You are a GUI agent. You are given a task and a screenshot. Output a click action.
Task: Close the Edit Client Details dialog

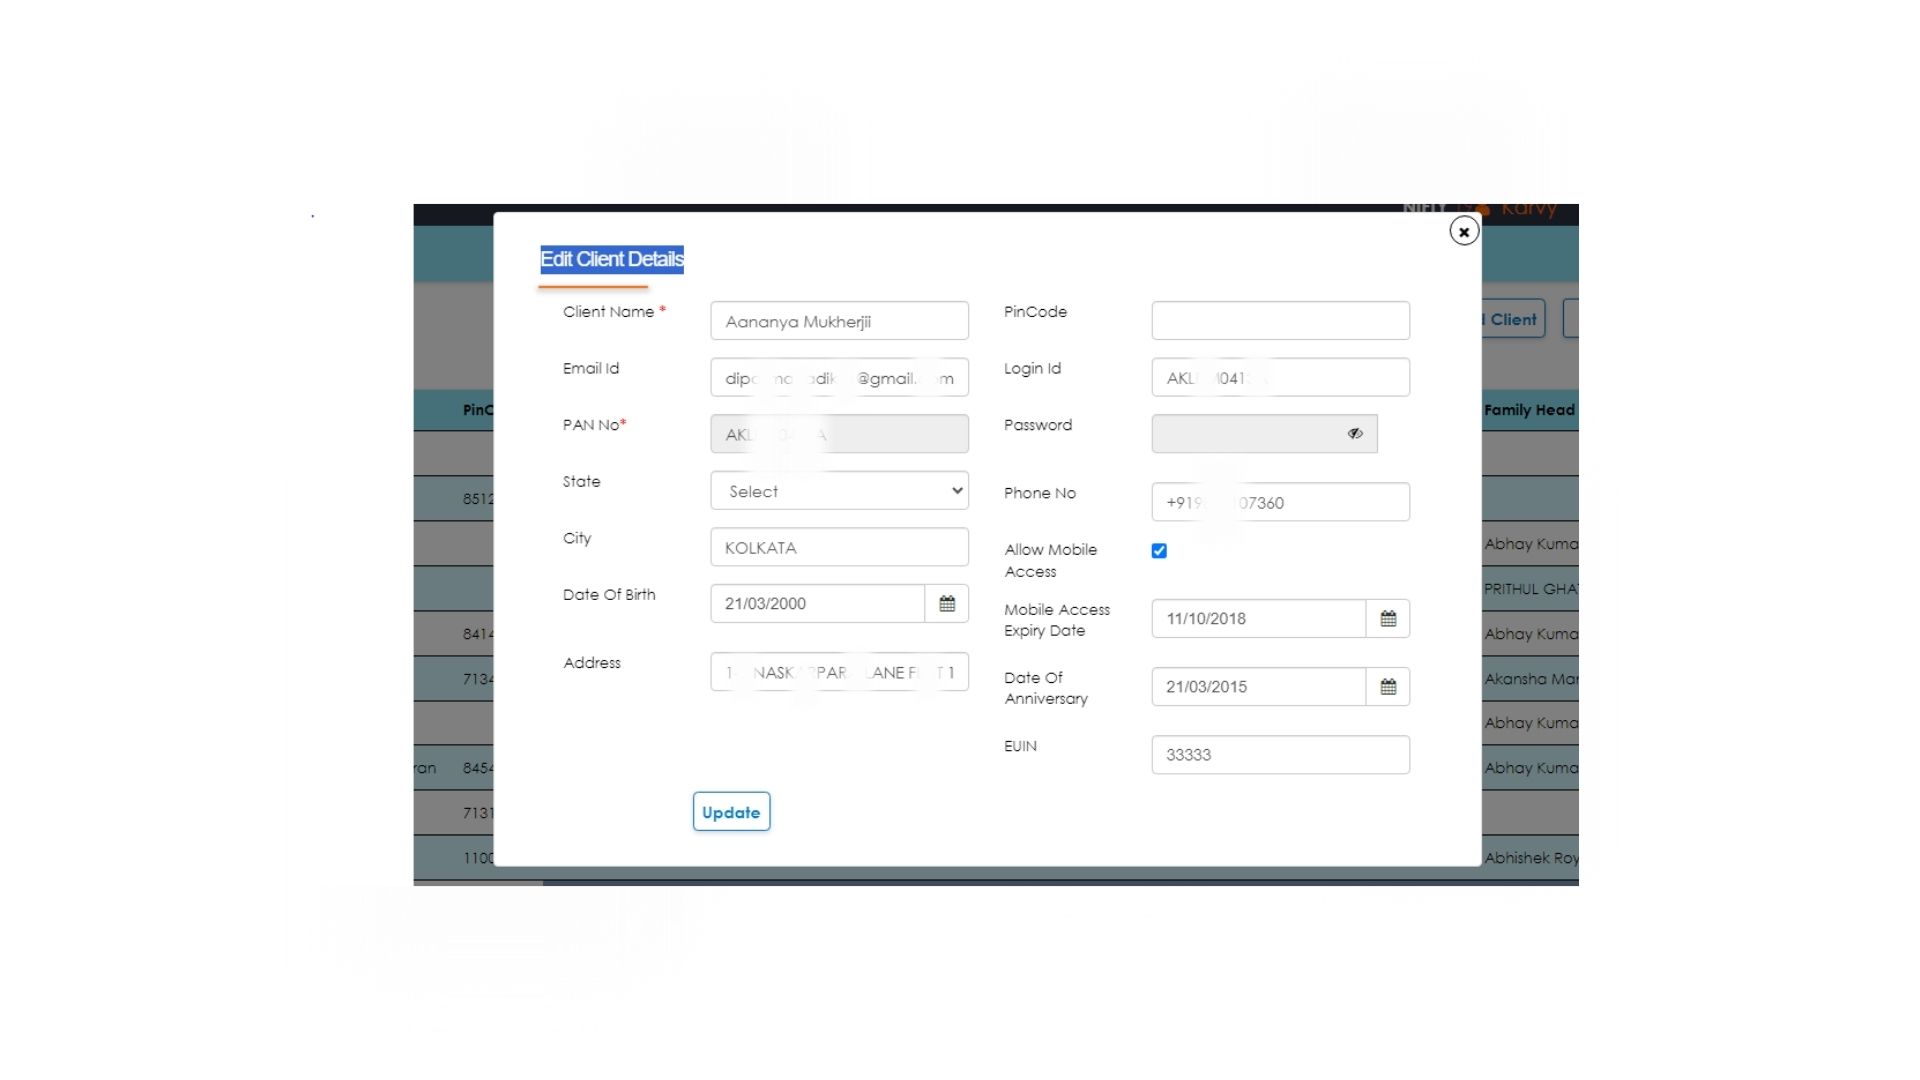tap(1464, 232)
